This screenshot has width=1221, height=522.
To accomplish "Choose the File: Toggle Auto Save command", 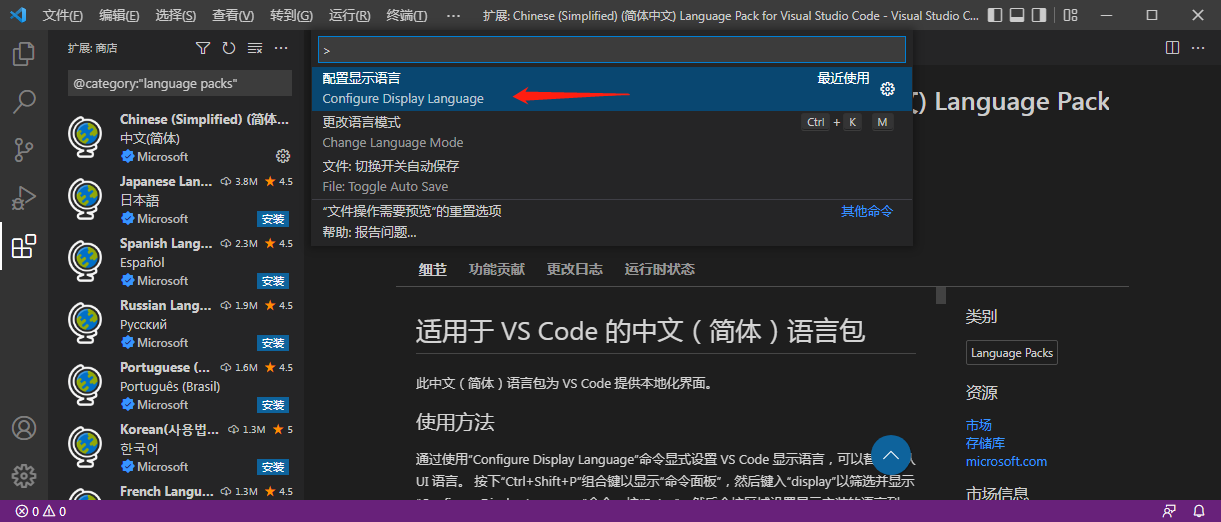I will (x=612, y=177).
